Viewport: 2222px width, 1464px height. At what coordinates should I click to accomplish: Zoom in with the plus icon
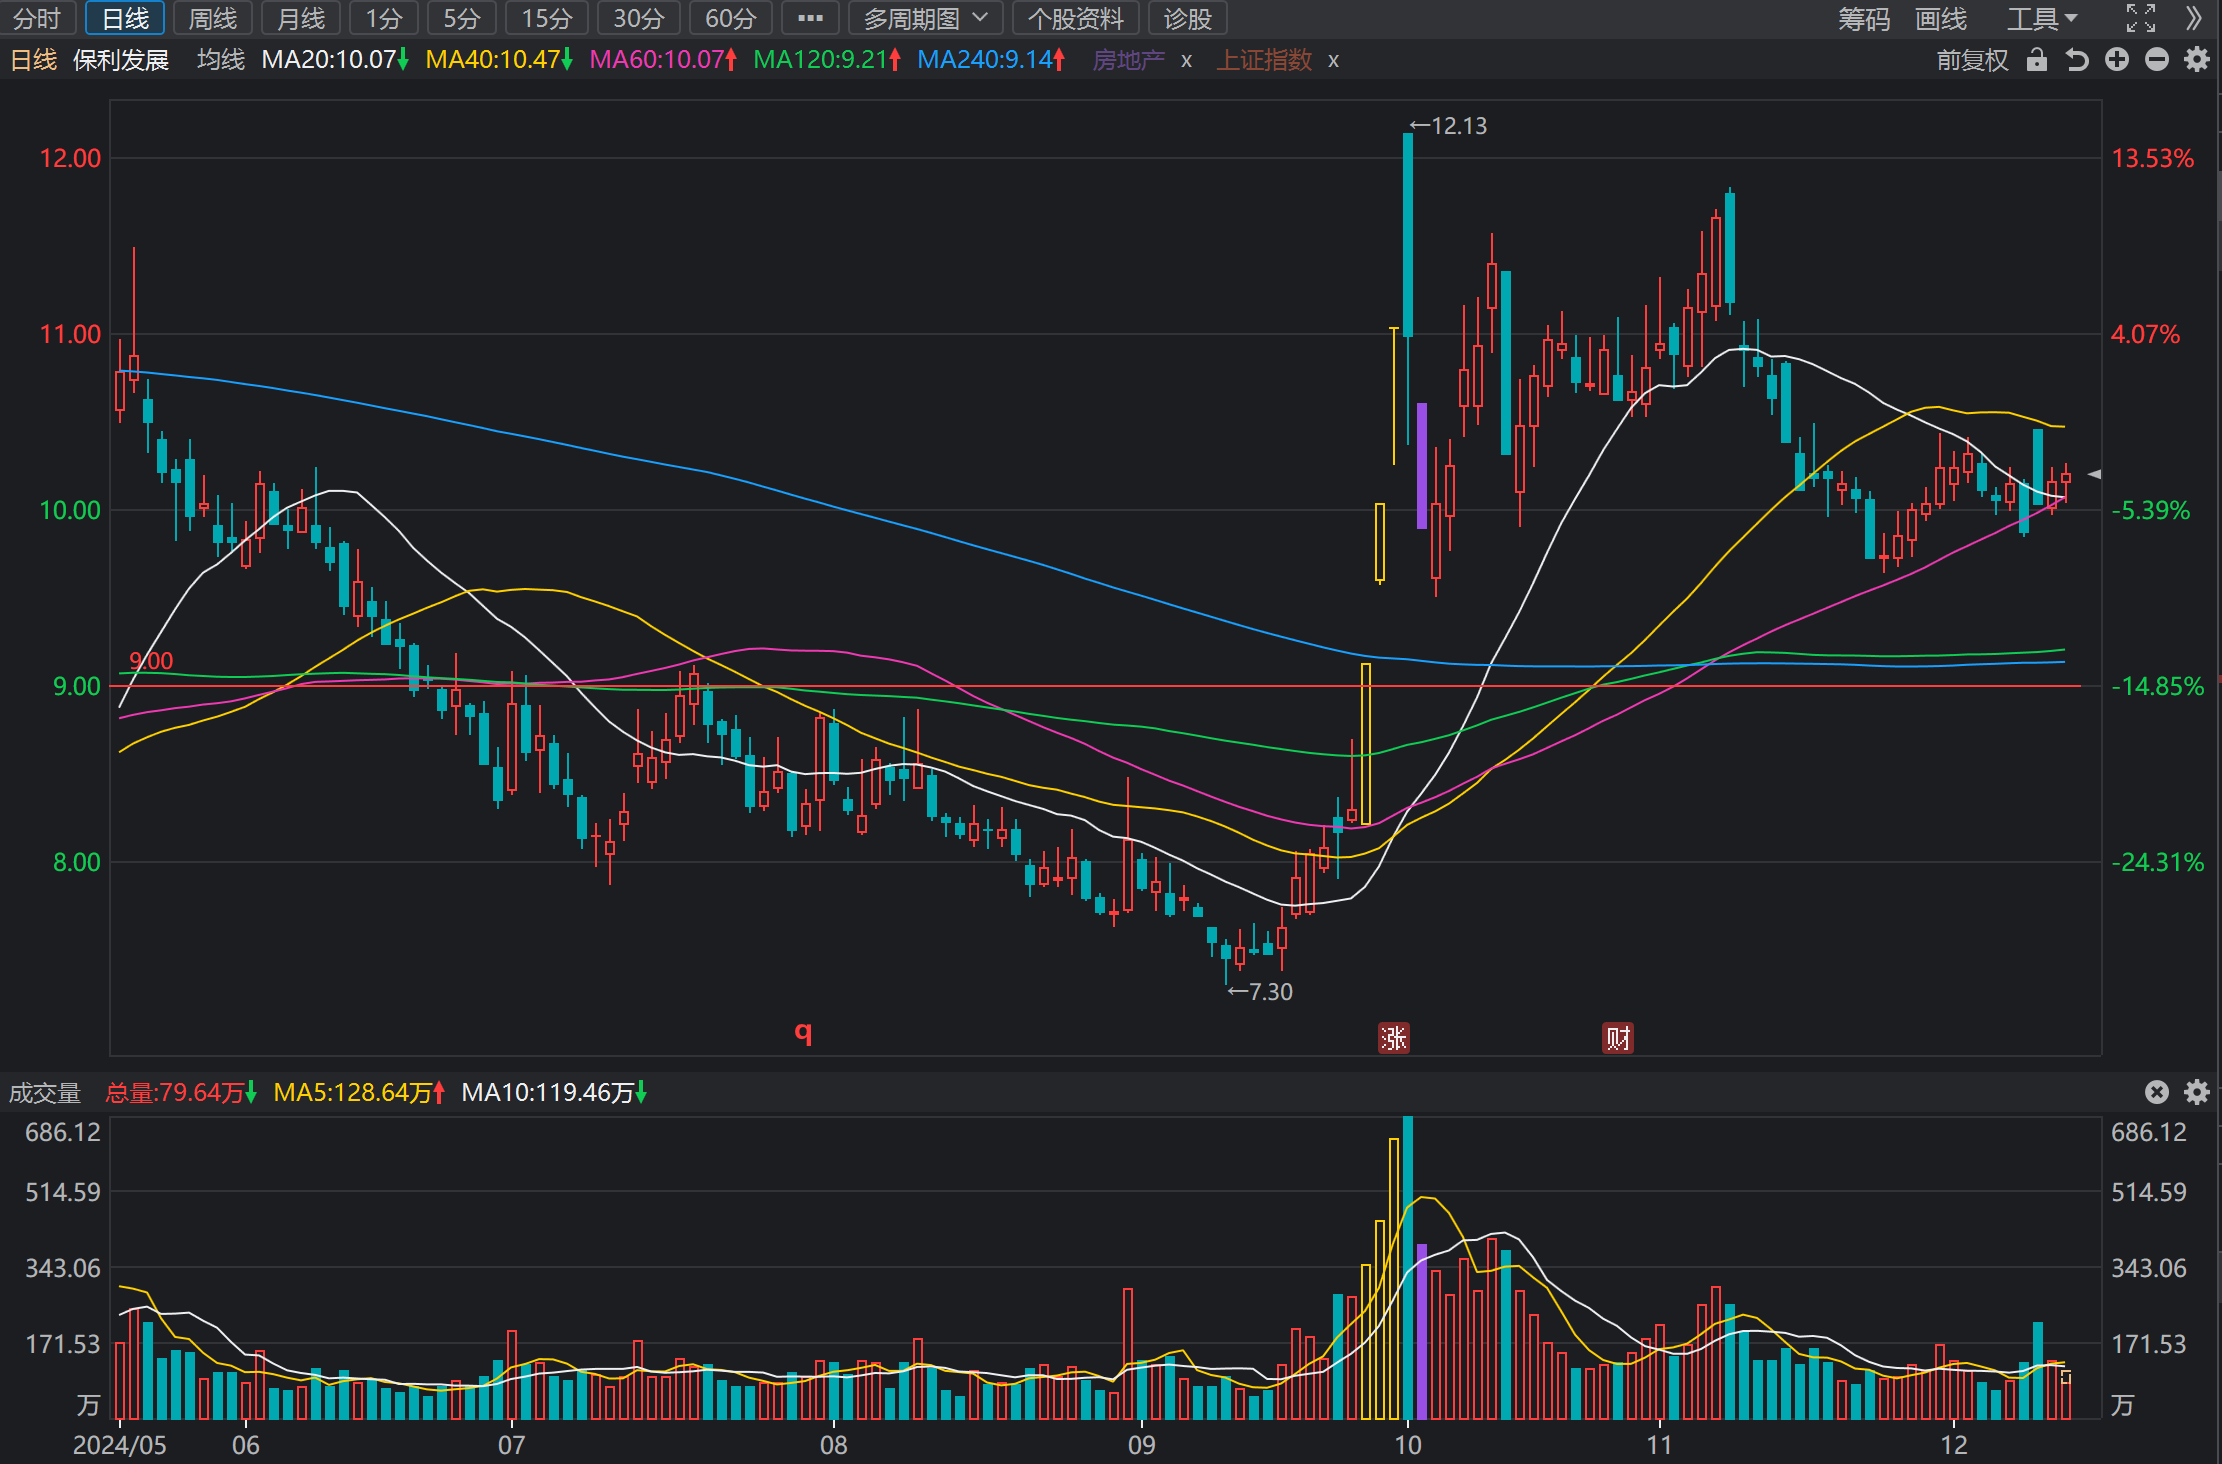[2116, 60]
